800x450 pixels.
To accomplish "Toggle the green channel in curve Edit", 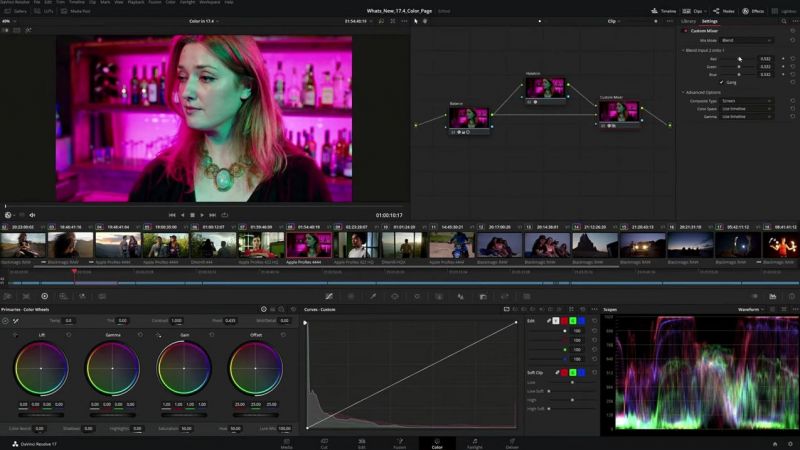I will pyautogui.click(x=574, y=321).
